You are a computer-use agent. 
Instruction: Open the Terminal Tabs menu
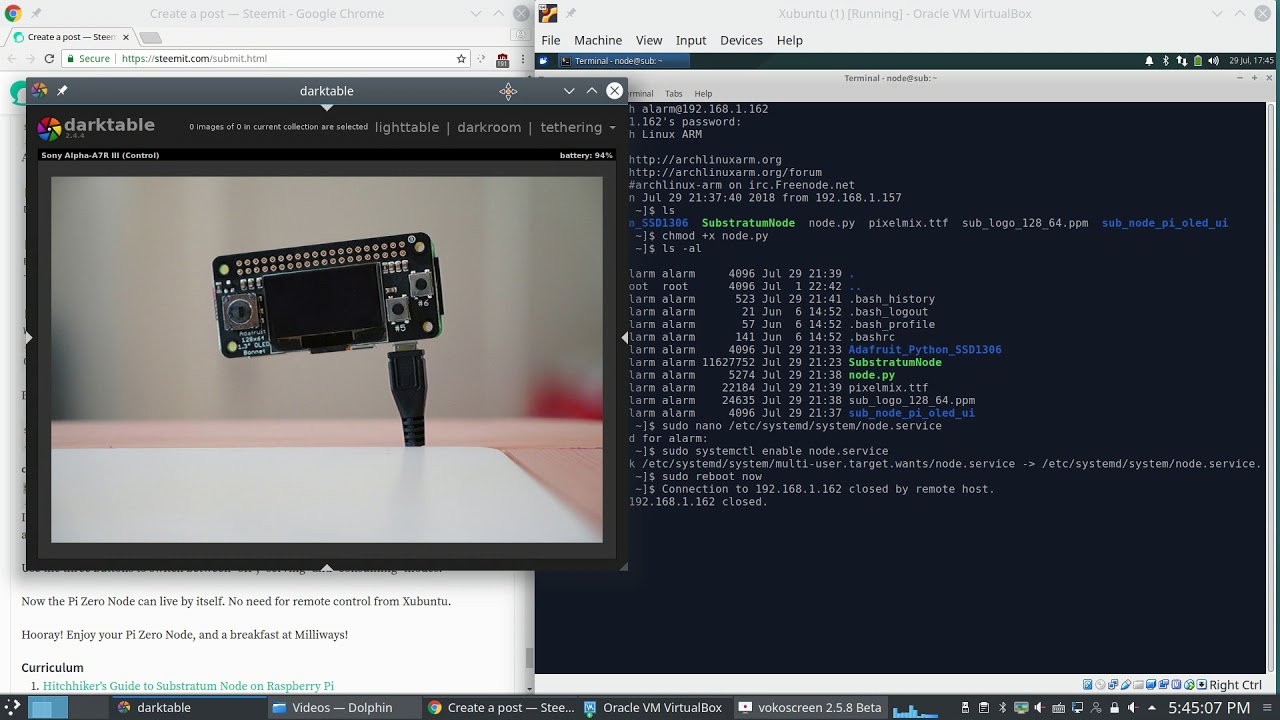point(674,94)
